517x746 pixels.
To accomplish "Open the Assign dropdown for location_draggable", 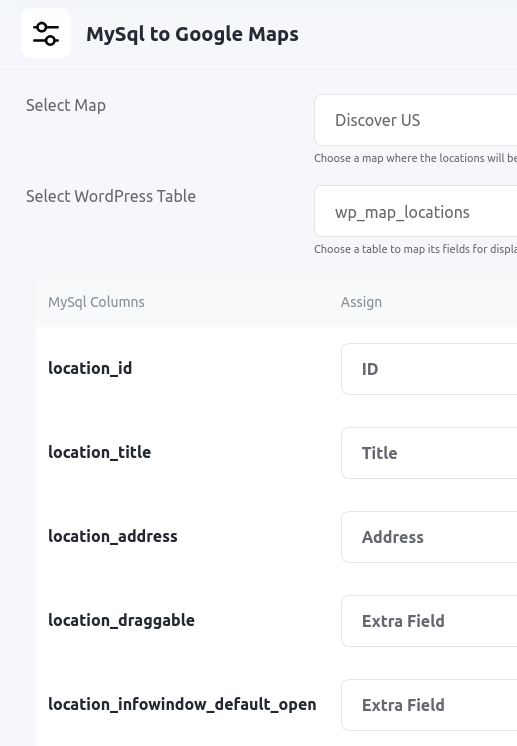I will point(429,621).
